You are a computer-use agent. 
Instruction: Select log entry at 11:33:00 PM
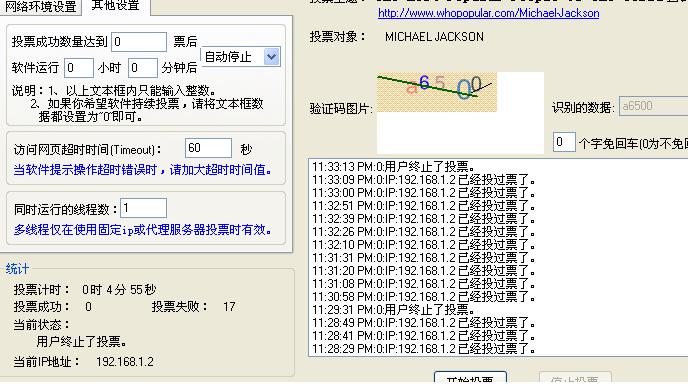[424, 193]
